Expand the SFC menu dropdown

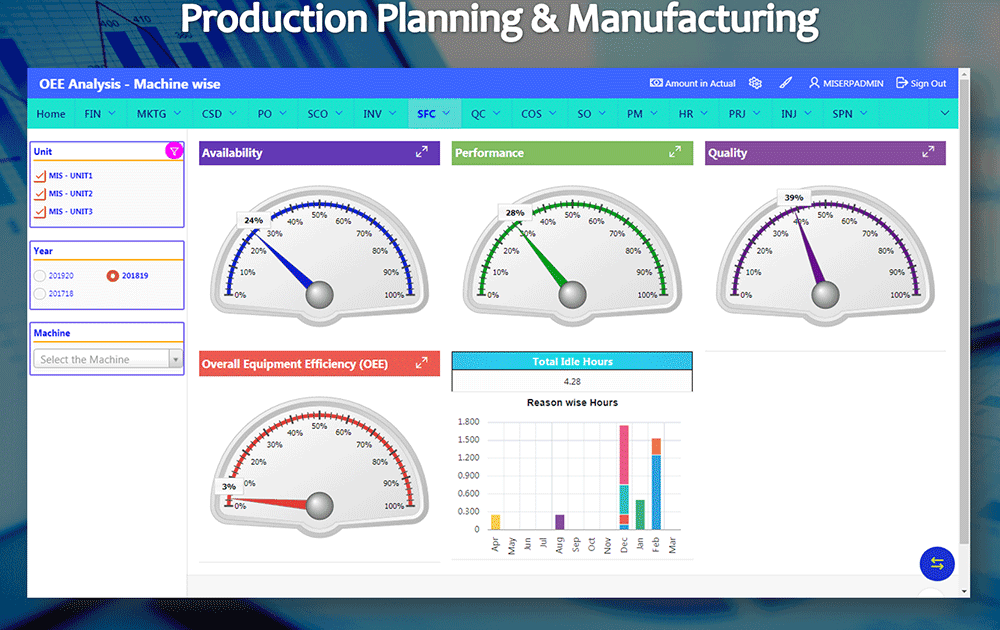tap(433, 114)
